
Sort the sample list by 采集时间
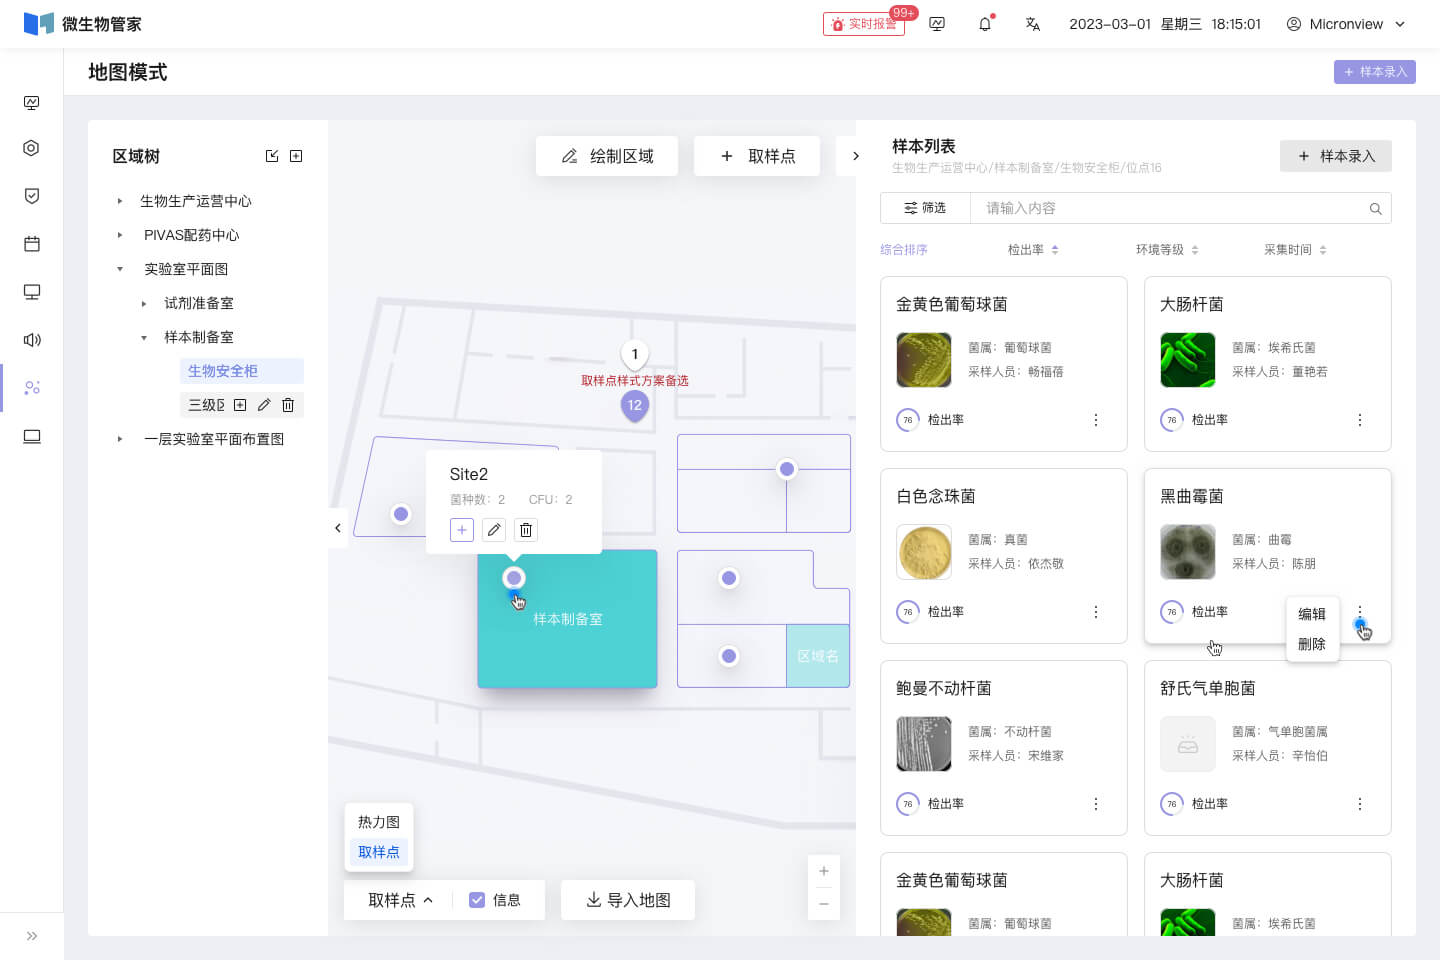(x=1295, y=250)
